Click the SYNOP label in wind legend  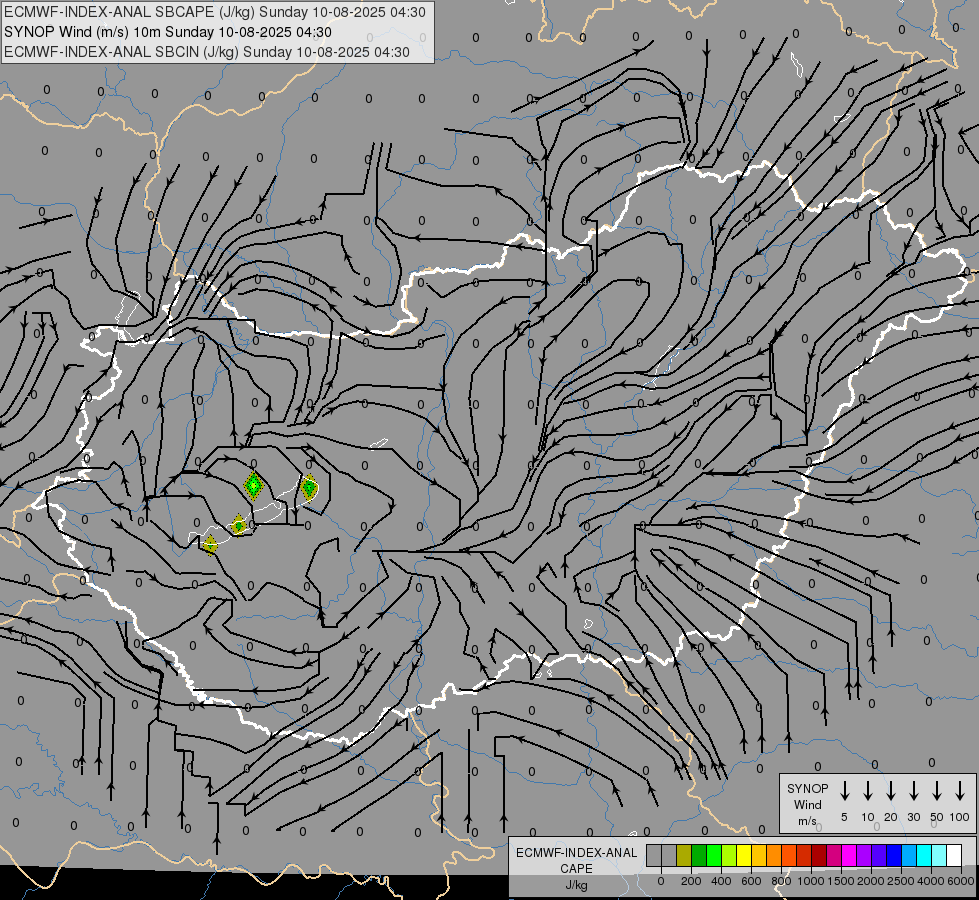[807, 788]
